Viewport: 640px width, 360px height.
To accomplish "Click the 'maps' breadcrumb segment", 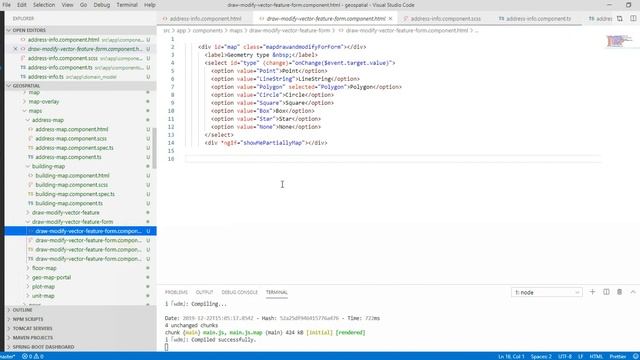I will click(236, 31).
